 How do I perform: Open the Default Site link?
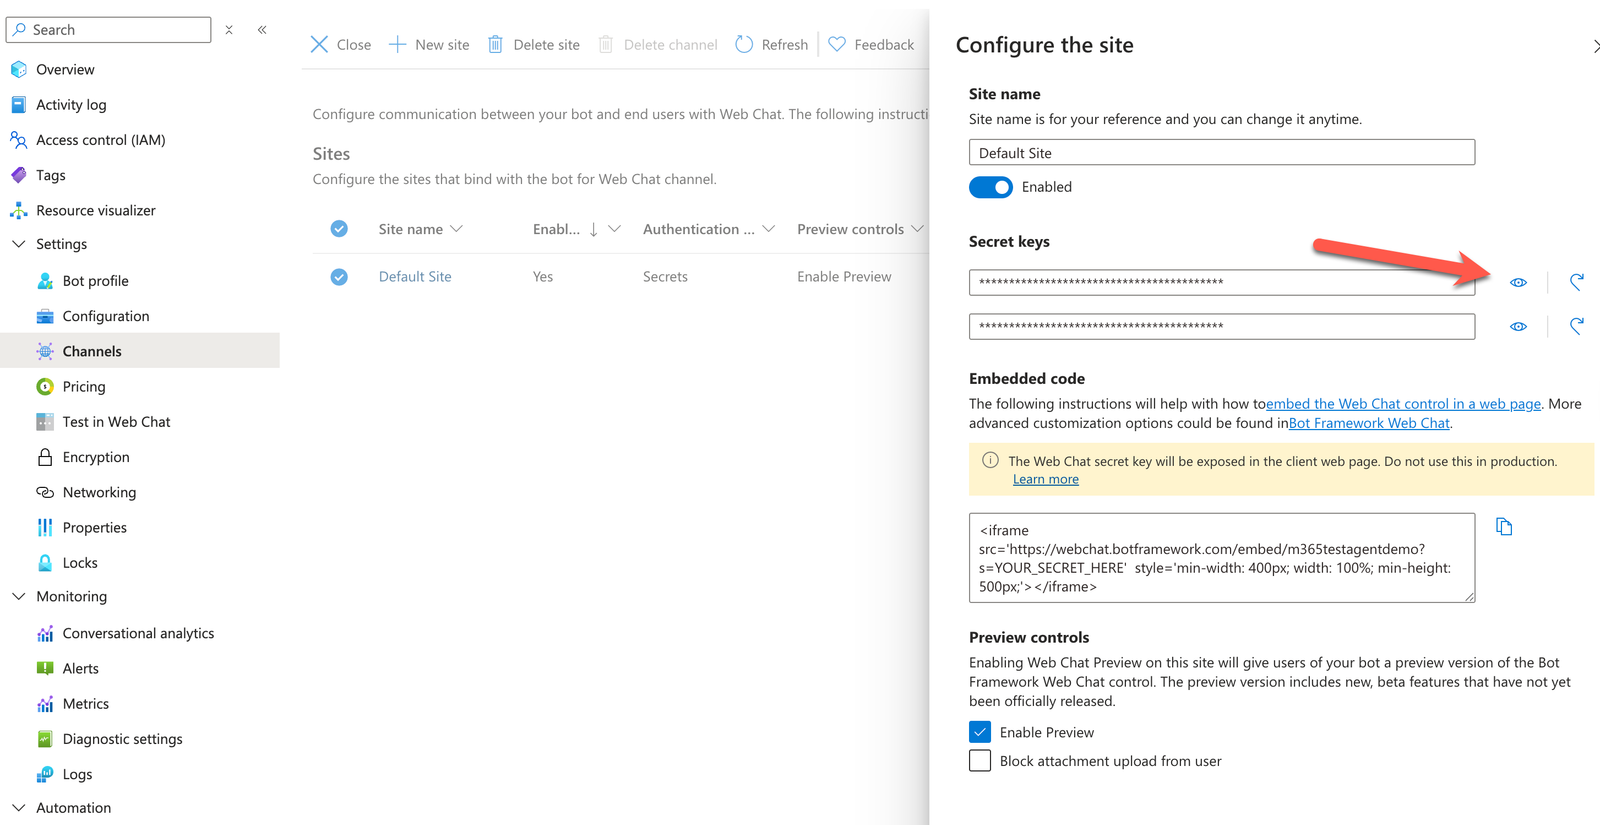415,277
